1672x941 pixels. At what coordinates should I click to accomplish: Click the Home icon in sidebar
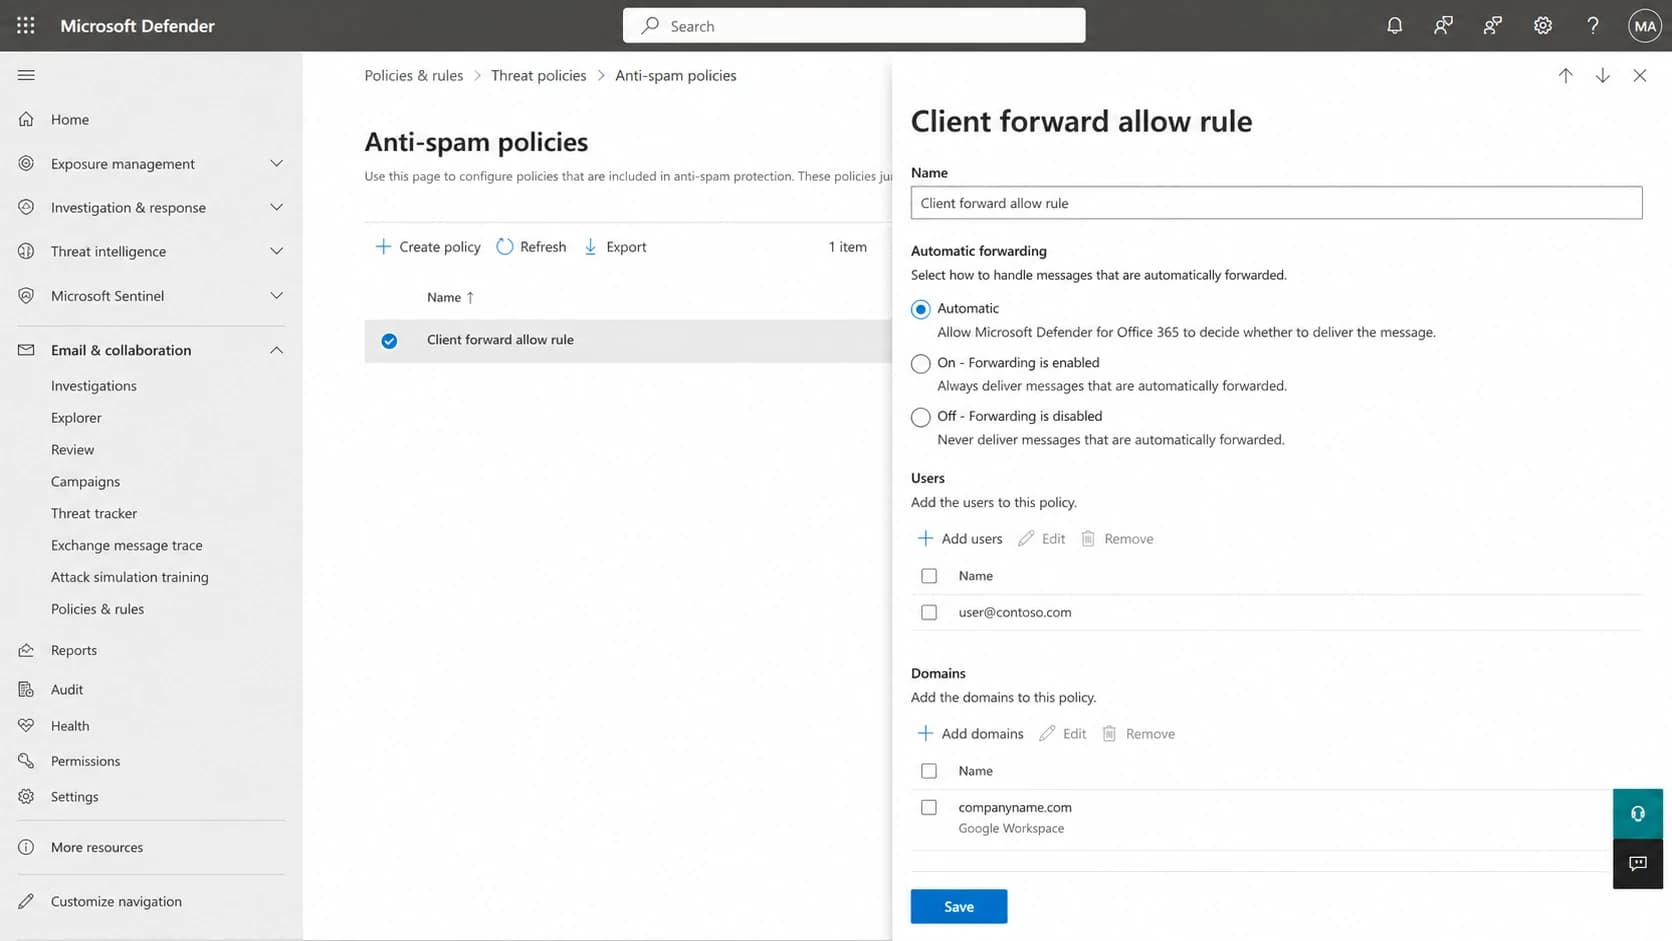(x=26, y=119)
